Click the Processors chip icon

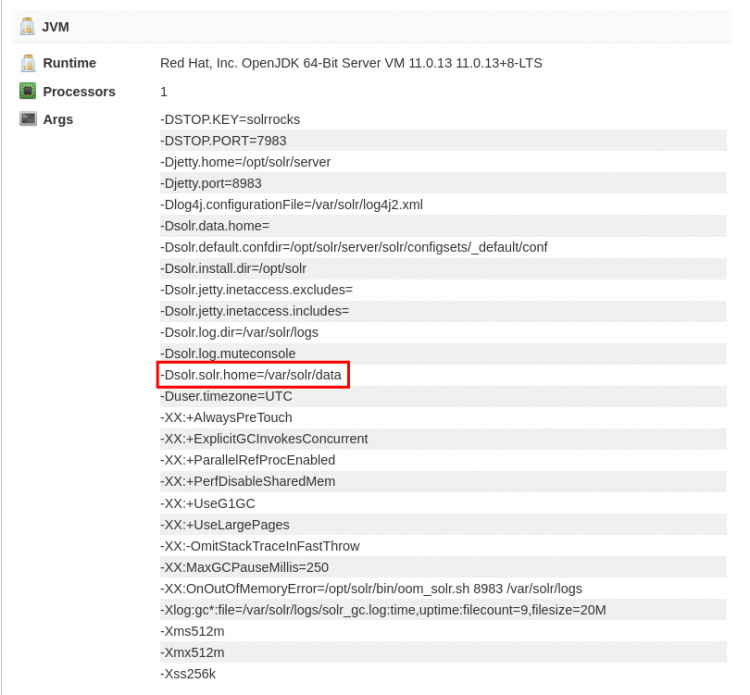pyautogui.click(x=27, y=91)
